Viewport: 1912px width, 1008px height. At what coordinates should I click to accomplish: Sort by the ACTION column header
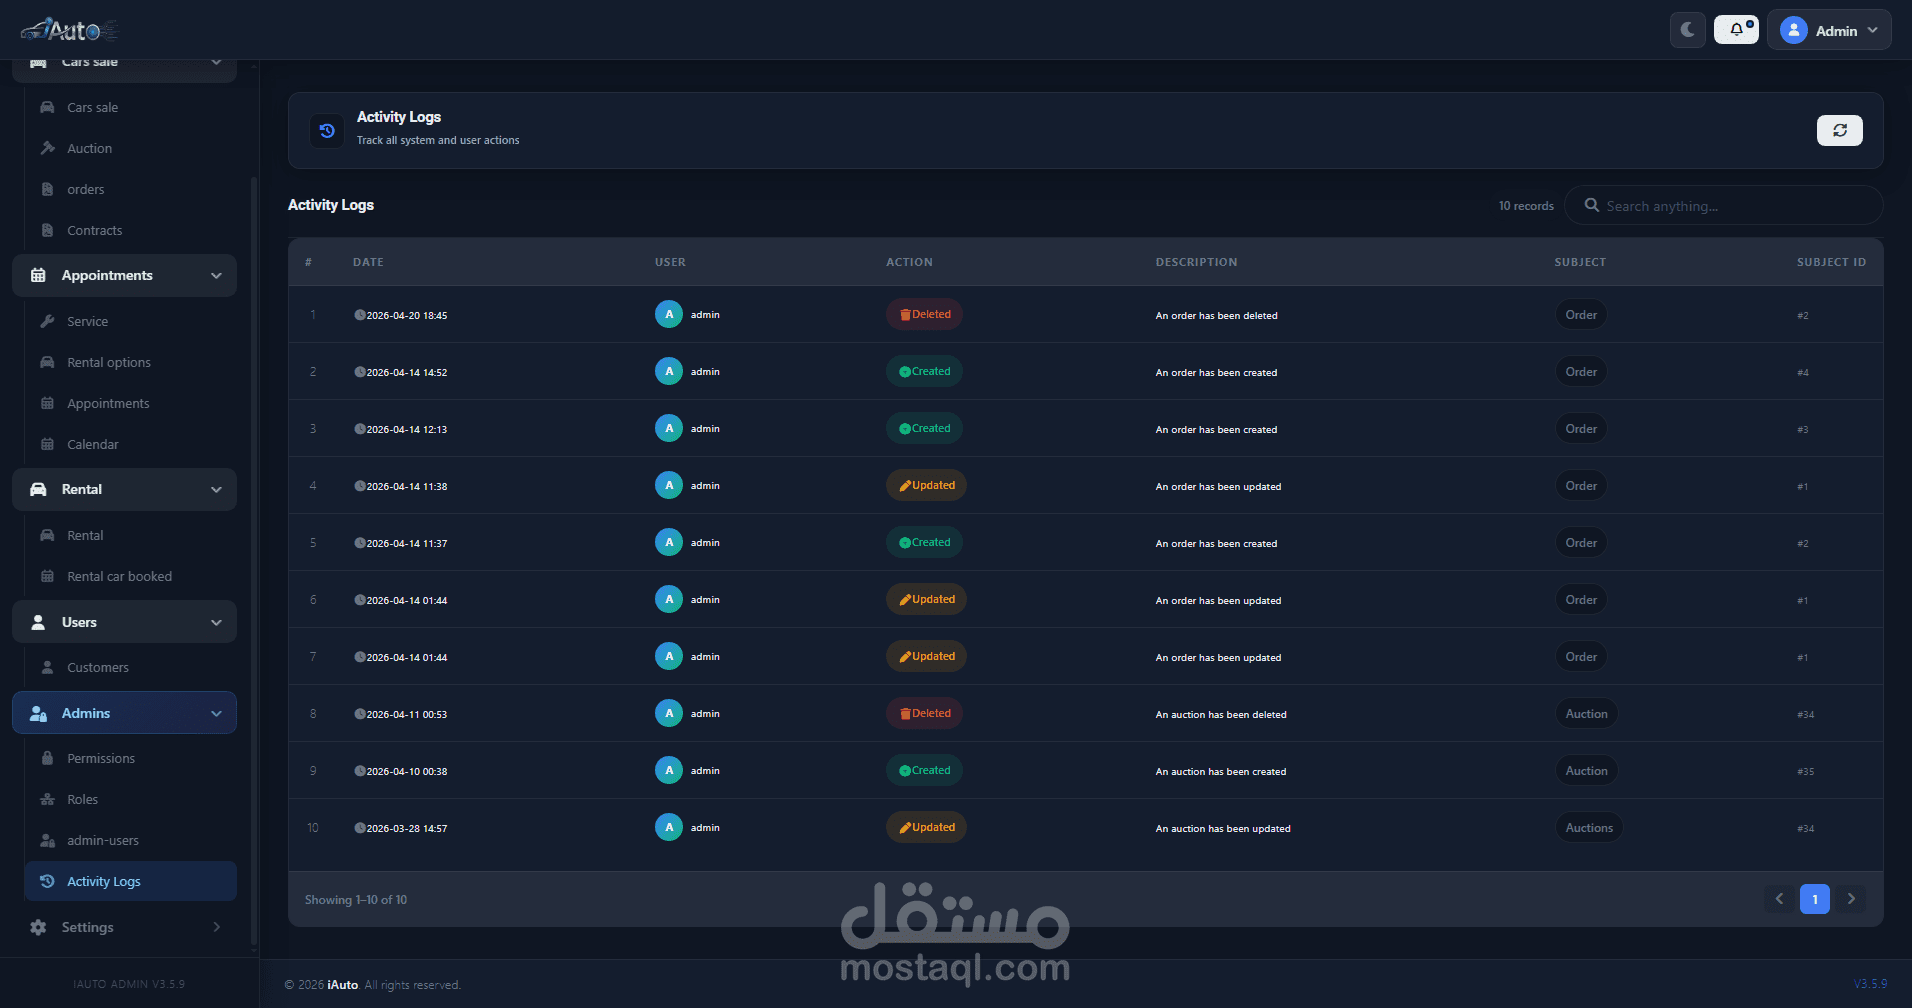pyautogui.click(x=909, y=262)
